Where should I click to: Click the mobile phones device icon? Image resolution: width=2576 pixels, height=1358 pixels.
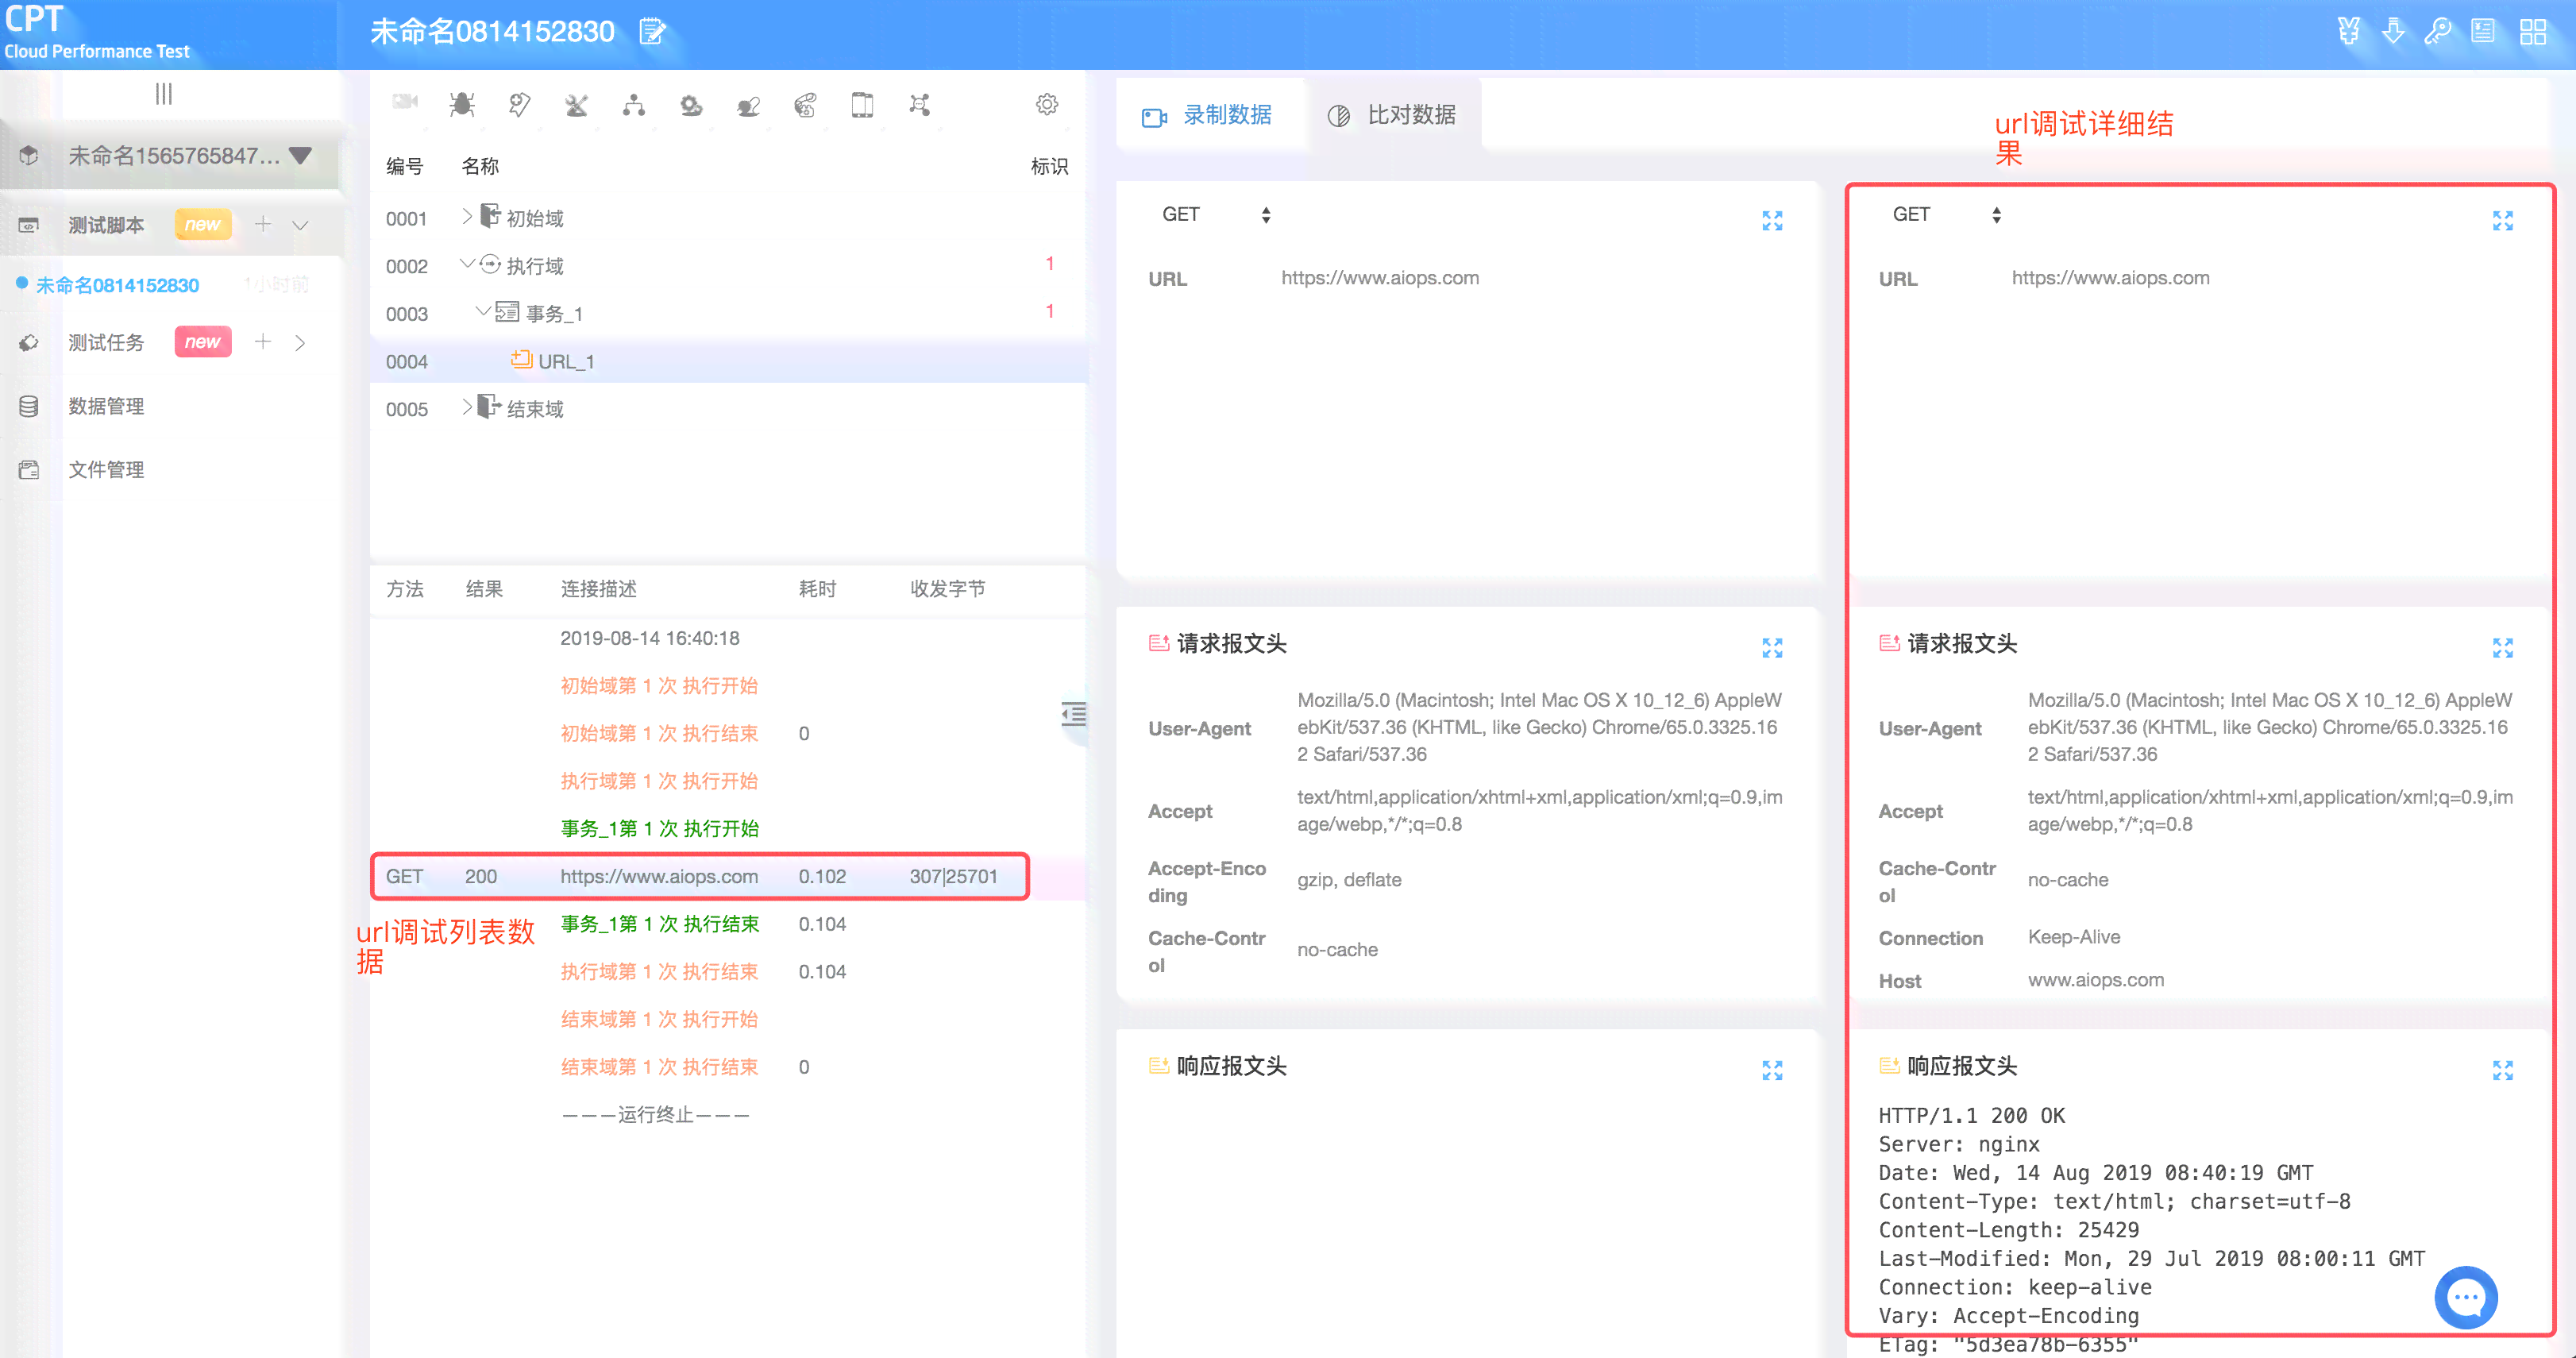tap(862, 104)
